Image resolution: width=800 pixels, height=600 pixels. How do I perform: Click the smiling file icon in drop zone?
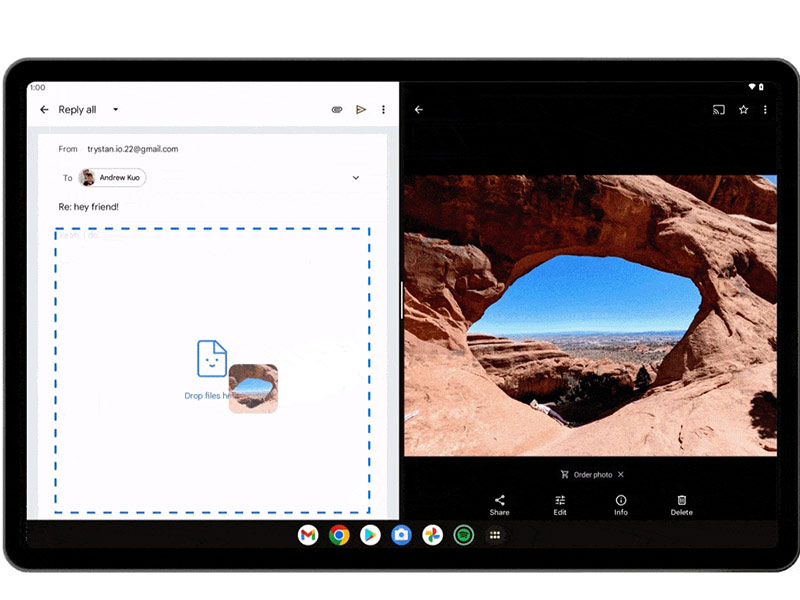coord(212,359)
